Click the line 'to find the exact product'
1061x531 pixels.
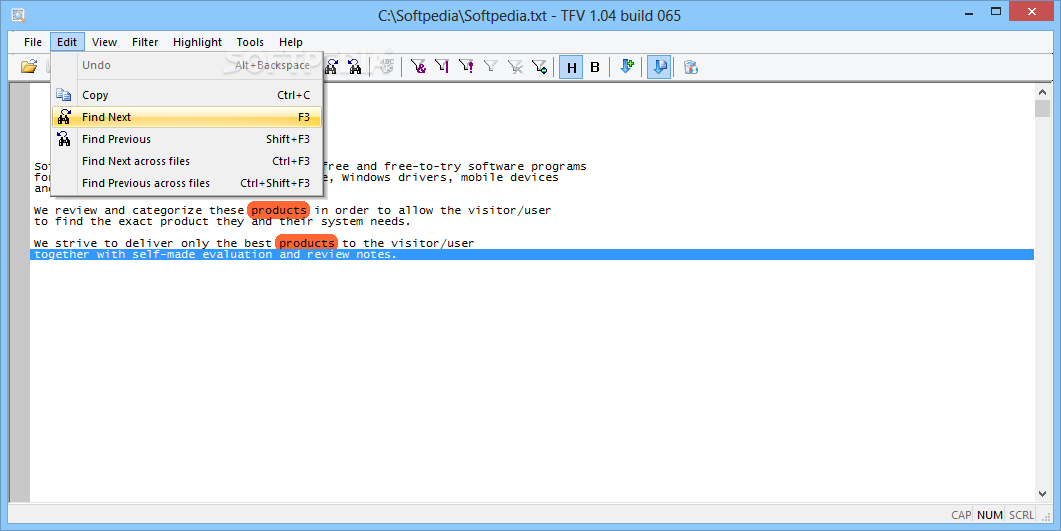(x=222, y=221)
